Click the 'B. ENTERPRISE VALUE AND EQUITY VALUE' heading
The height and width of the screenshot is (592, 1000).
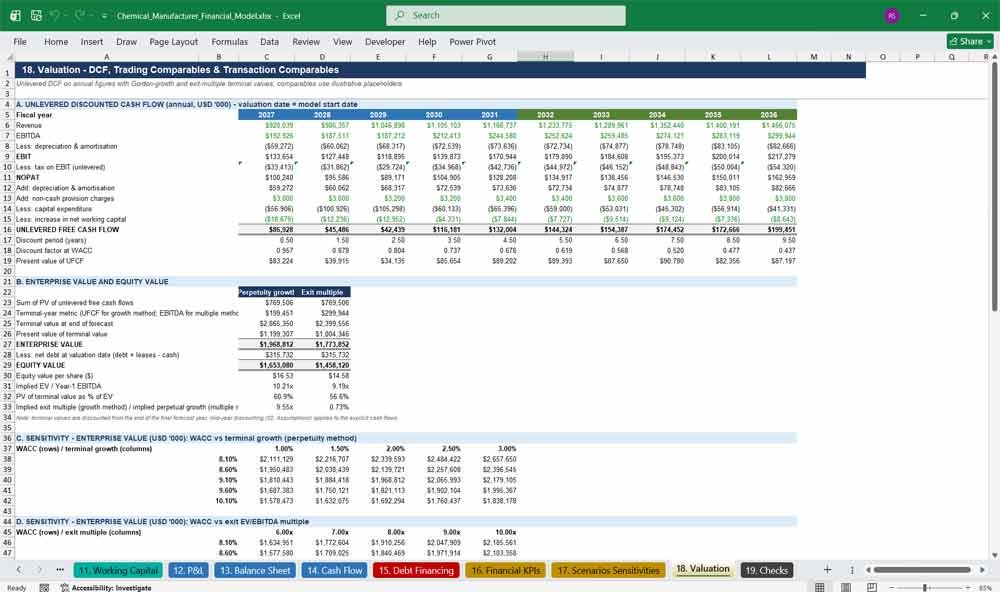click(x=92, y=281)
